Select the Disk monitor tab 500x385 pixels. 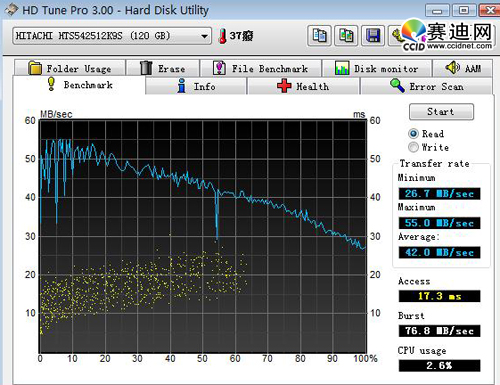(x=377, y=68)
